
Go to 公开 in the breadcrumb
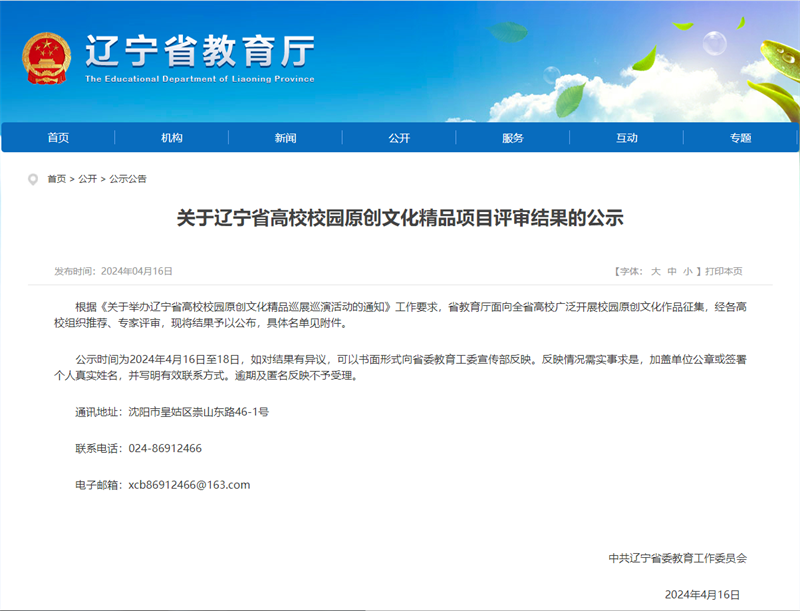[x=87, y=179]
